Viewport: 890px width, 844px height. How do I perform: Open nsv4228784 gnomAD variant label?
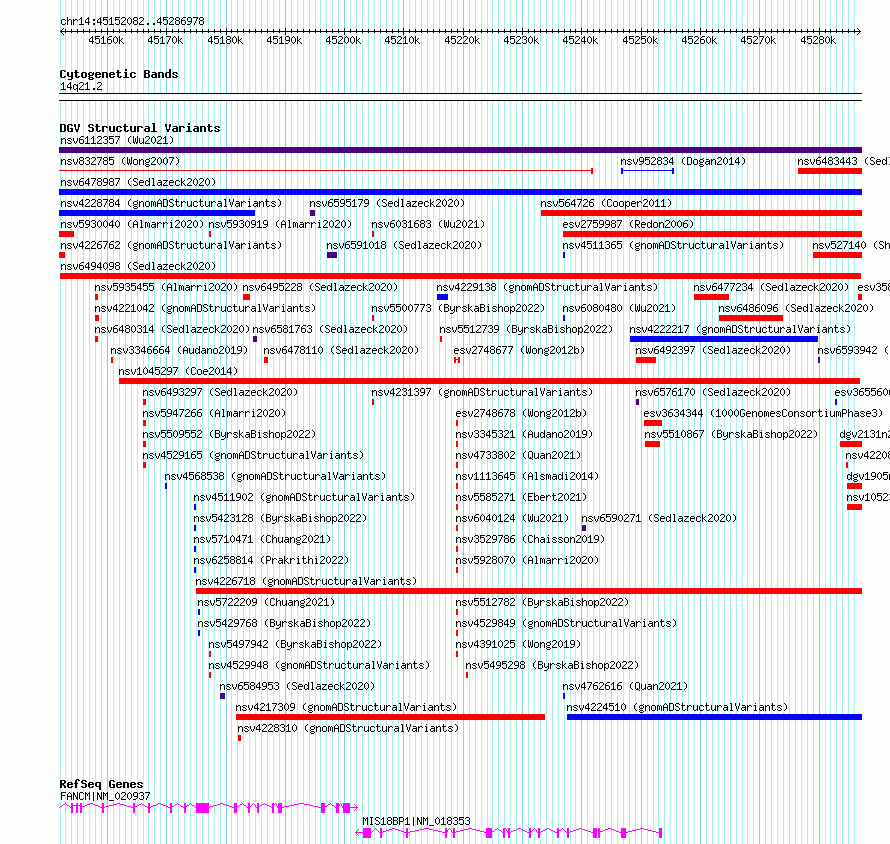[171, 203]
